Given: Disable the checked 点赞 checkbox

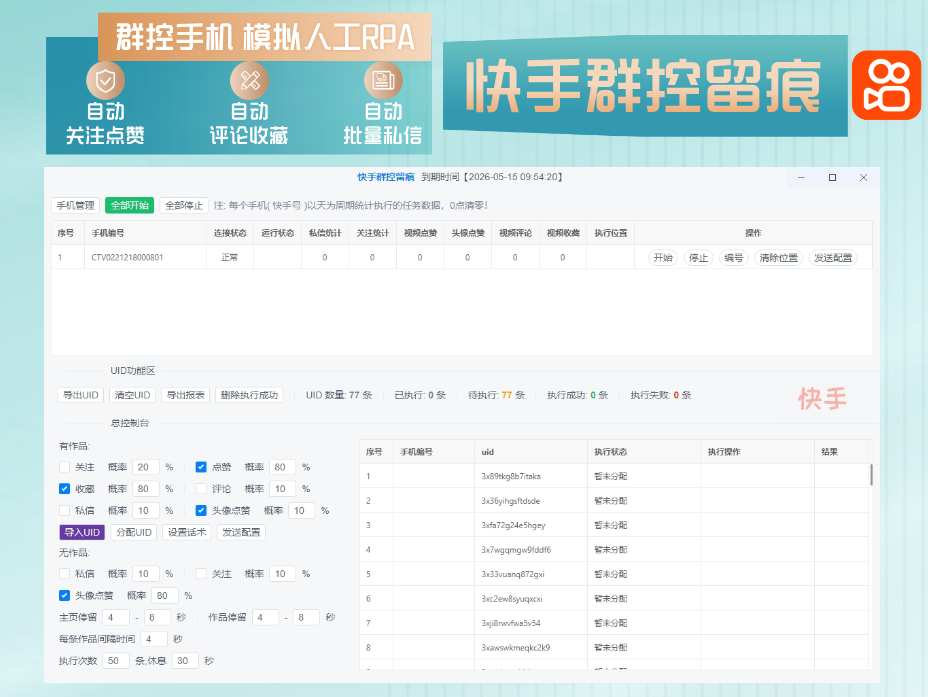Looking at the screenshot, I should 203,467.
